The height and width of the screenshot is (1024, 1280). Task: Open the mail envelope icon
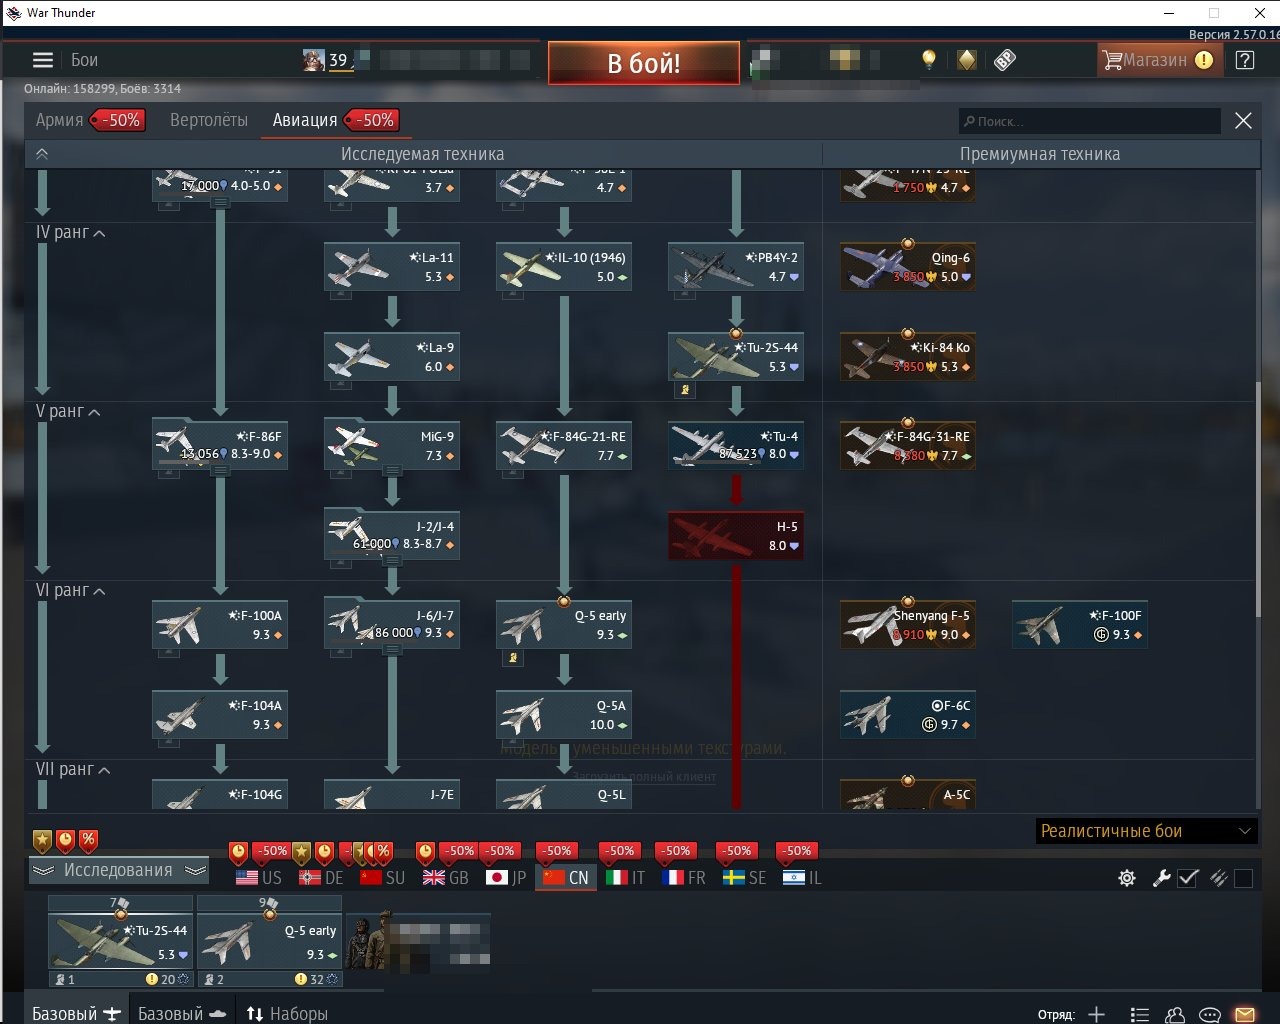[x=1244, y=1014]
